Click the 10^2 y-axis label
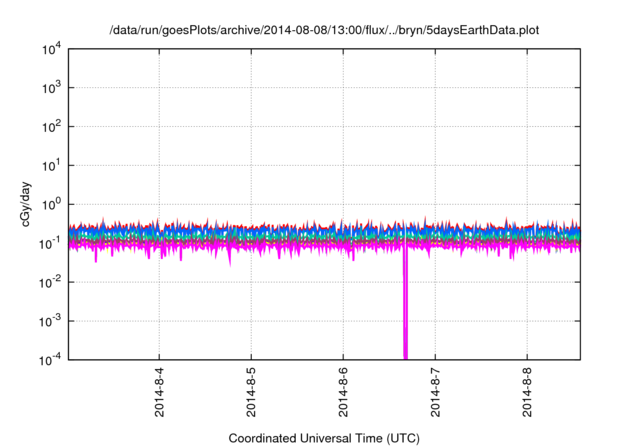The width and height of the screenshot is (640, 448). pos(51,127)
